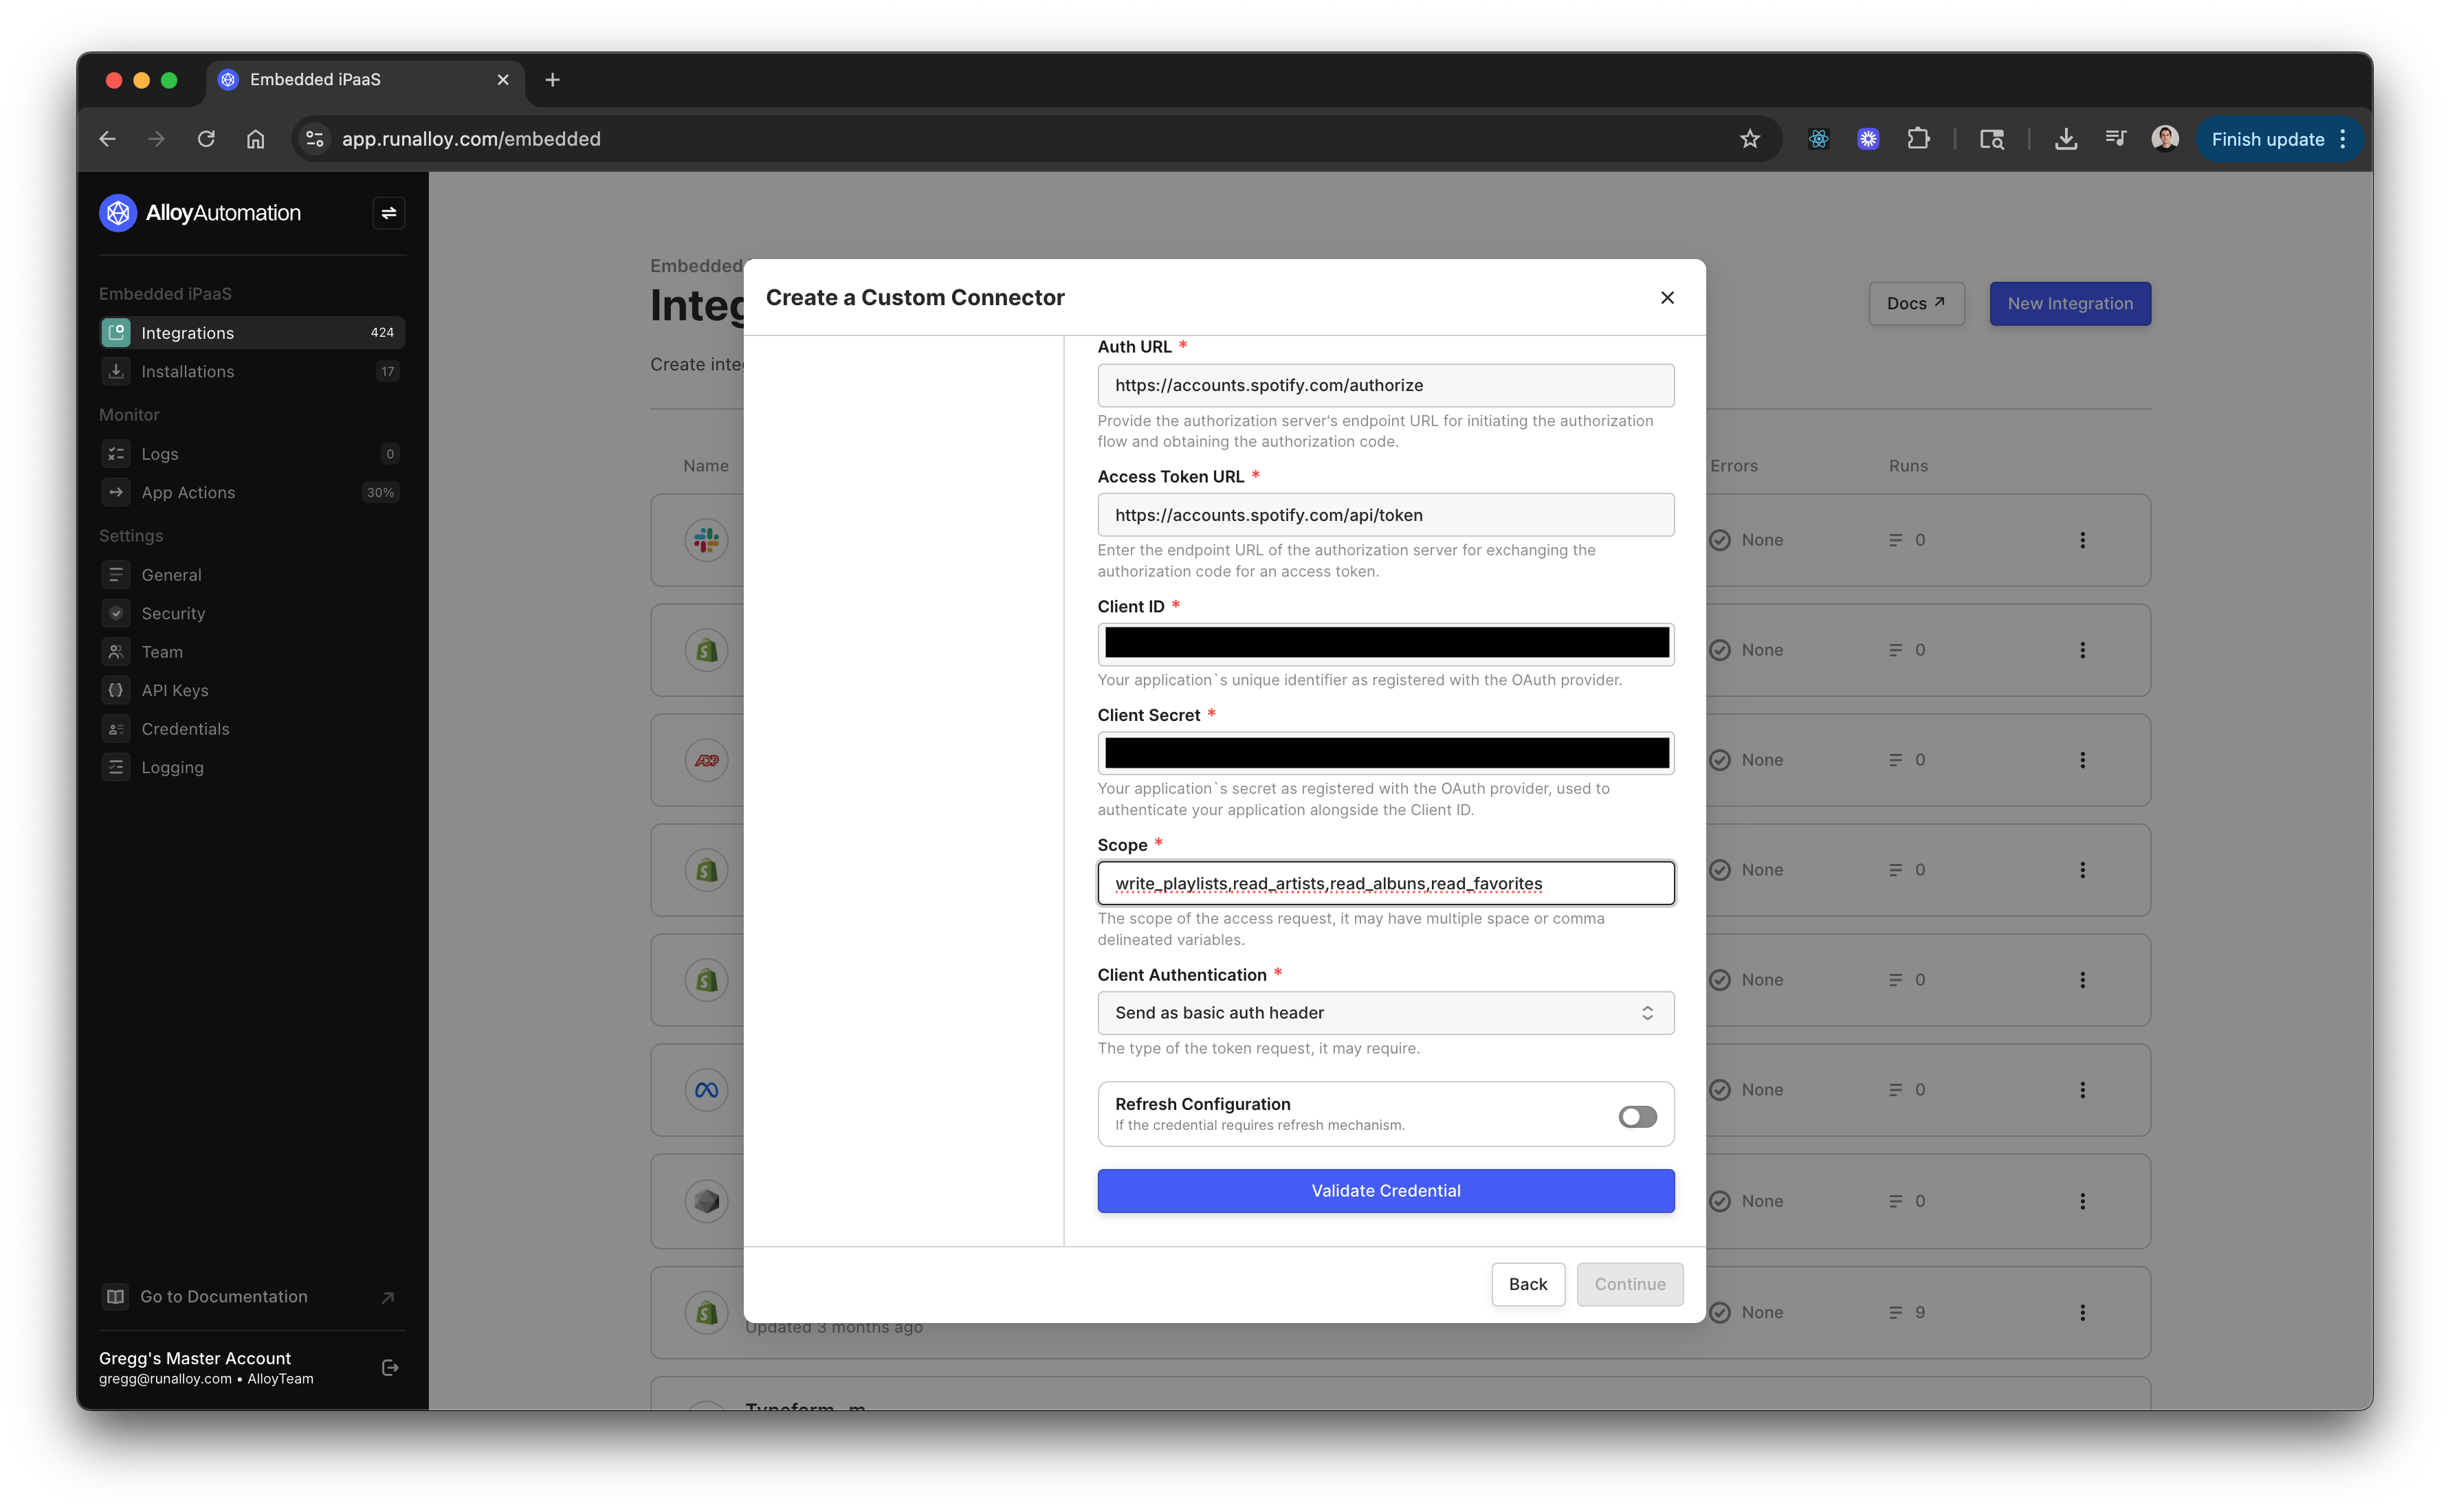
Task: Reload the page
Action: 206,139
